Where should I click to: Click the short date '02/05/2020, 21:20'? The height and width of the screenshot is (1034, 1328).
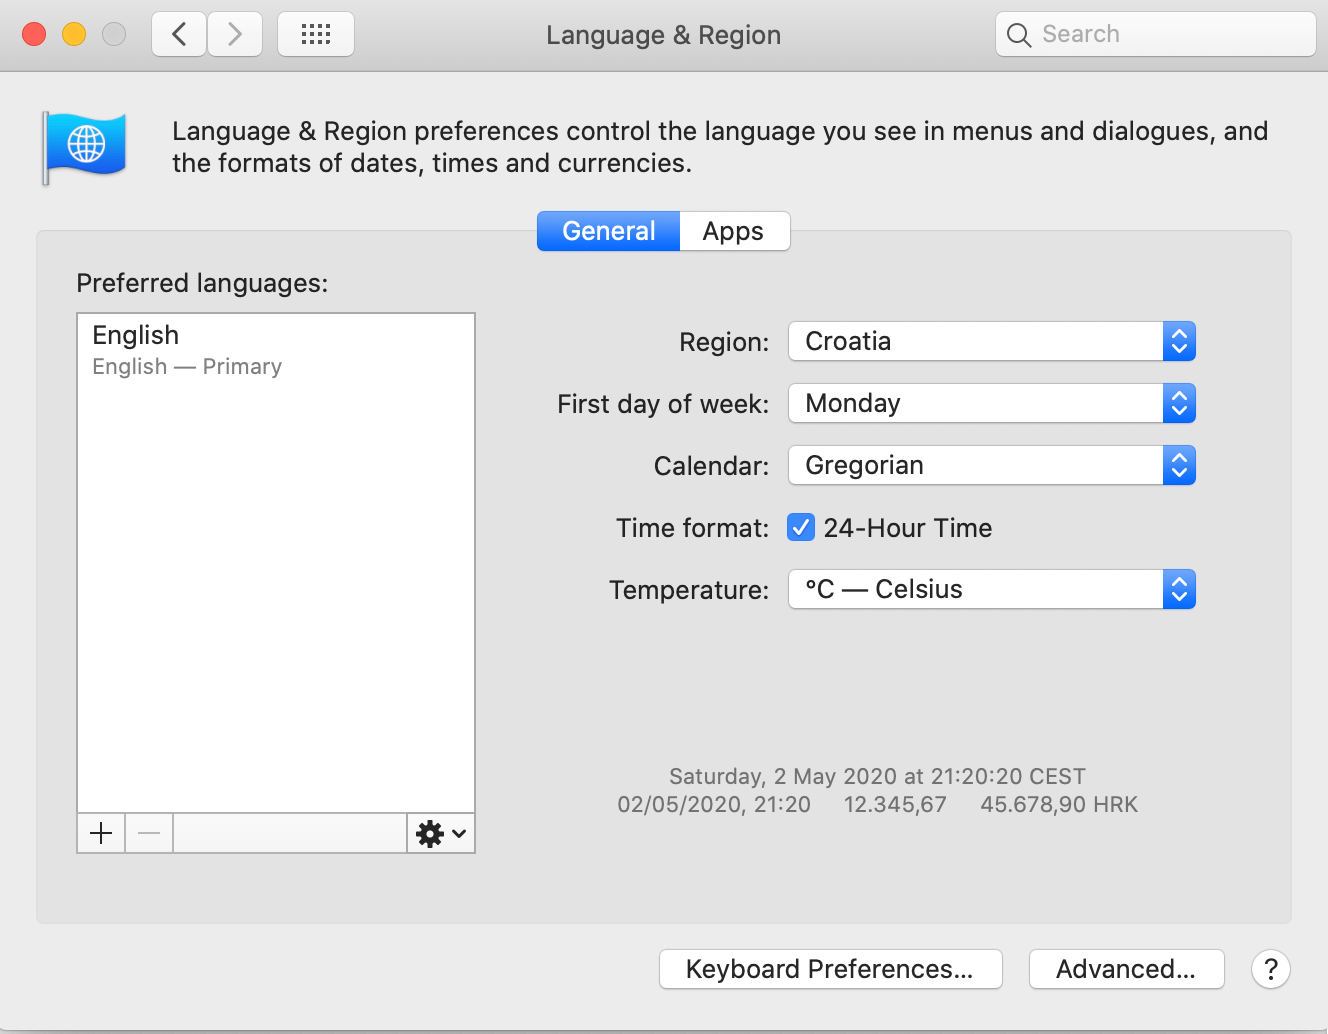[x=714, y=804]
